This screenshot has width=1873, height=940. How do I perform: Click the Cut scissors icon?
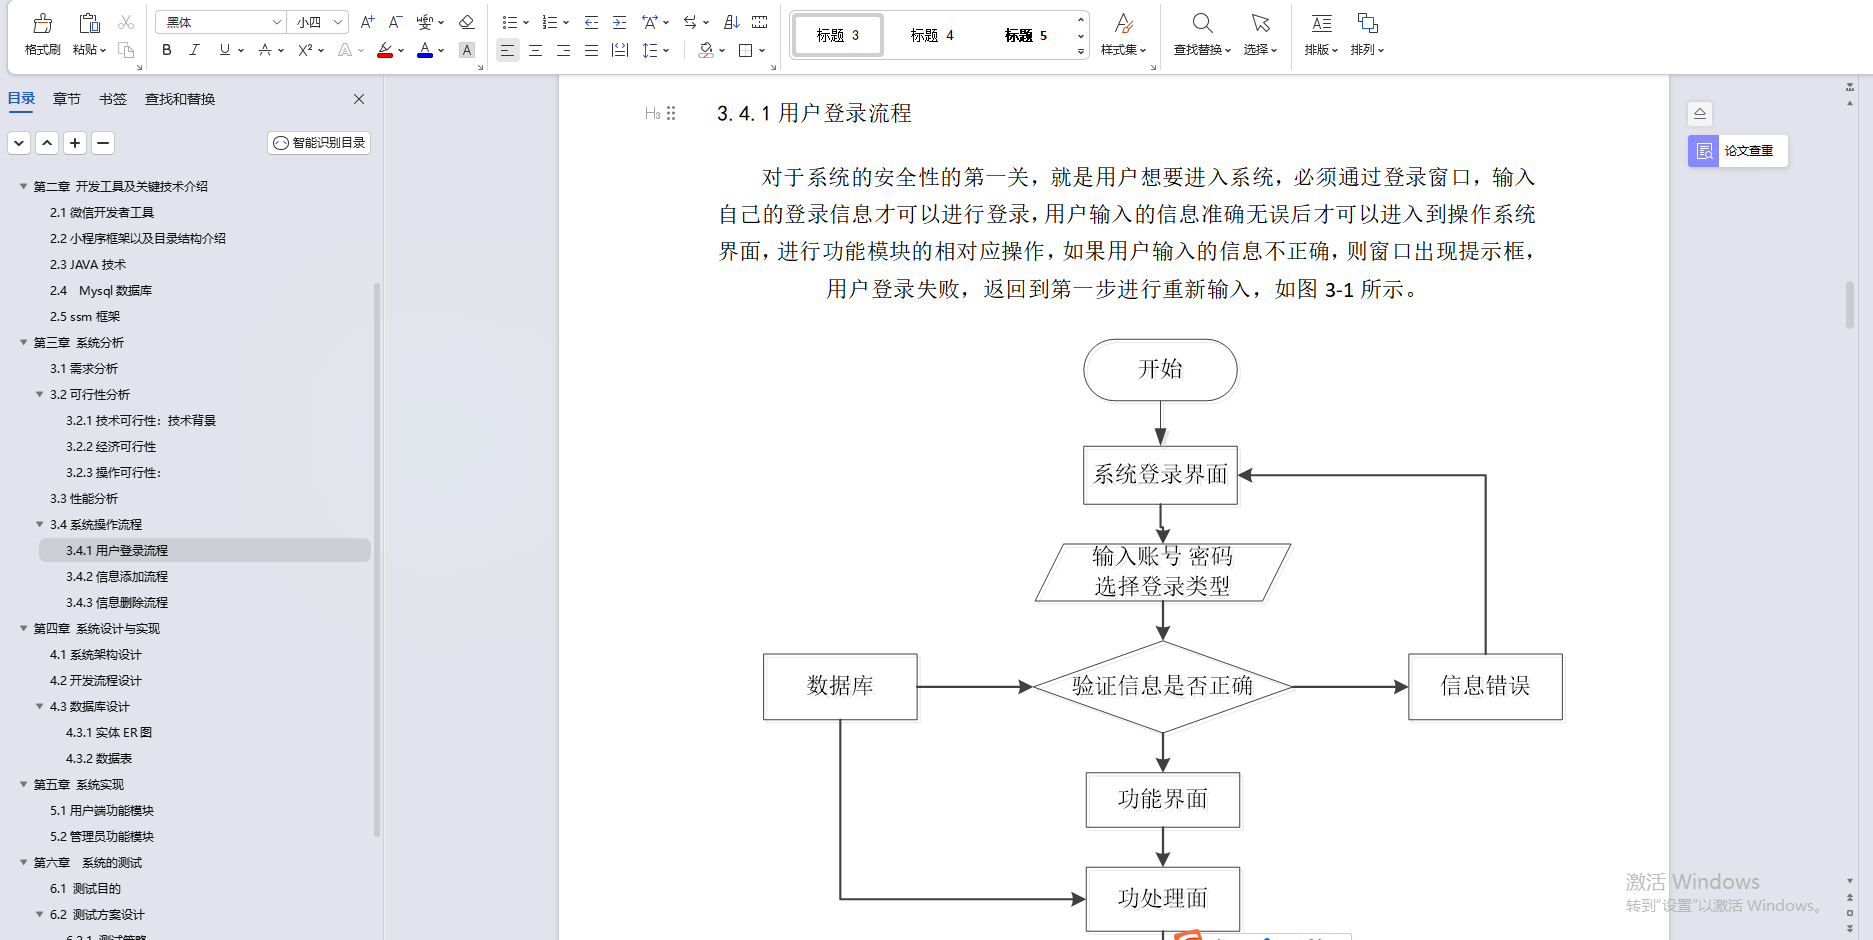click(126, 21)
